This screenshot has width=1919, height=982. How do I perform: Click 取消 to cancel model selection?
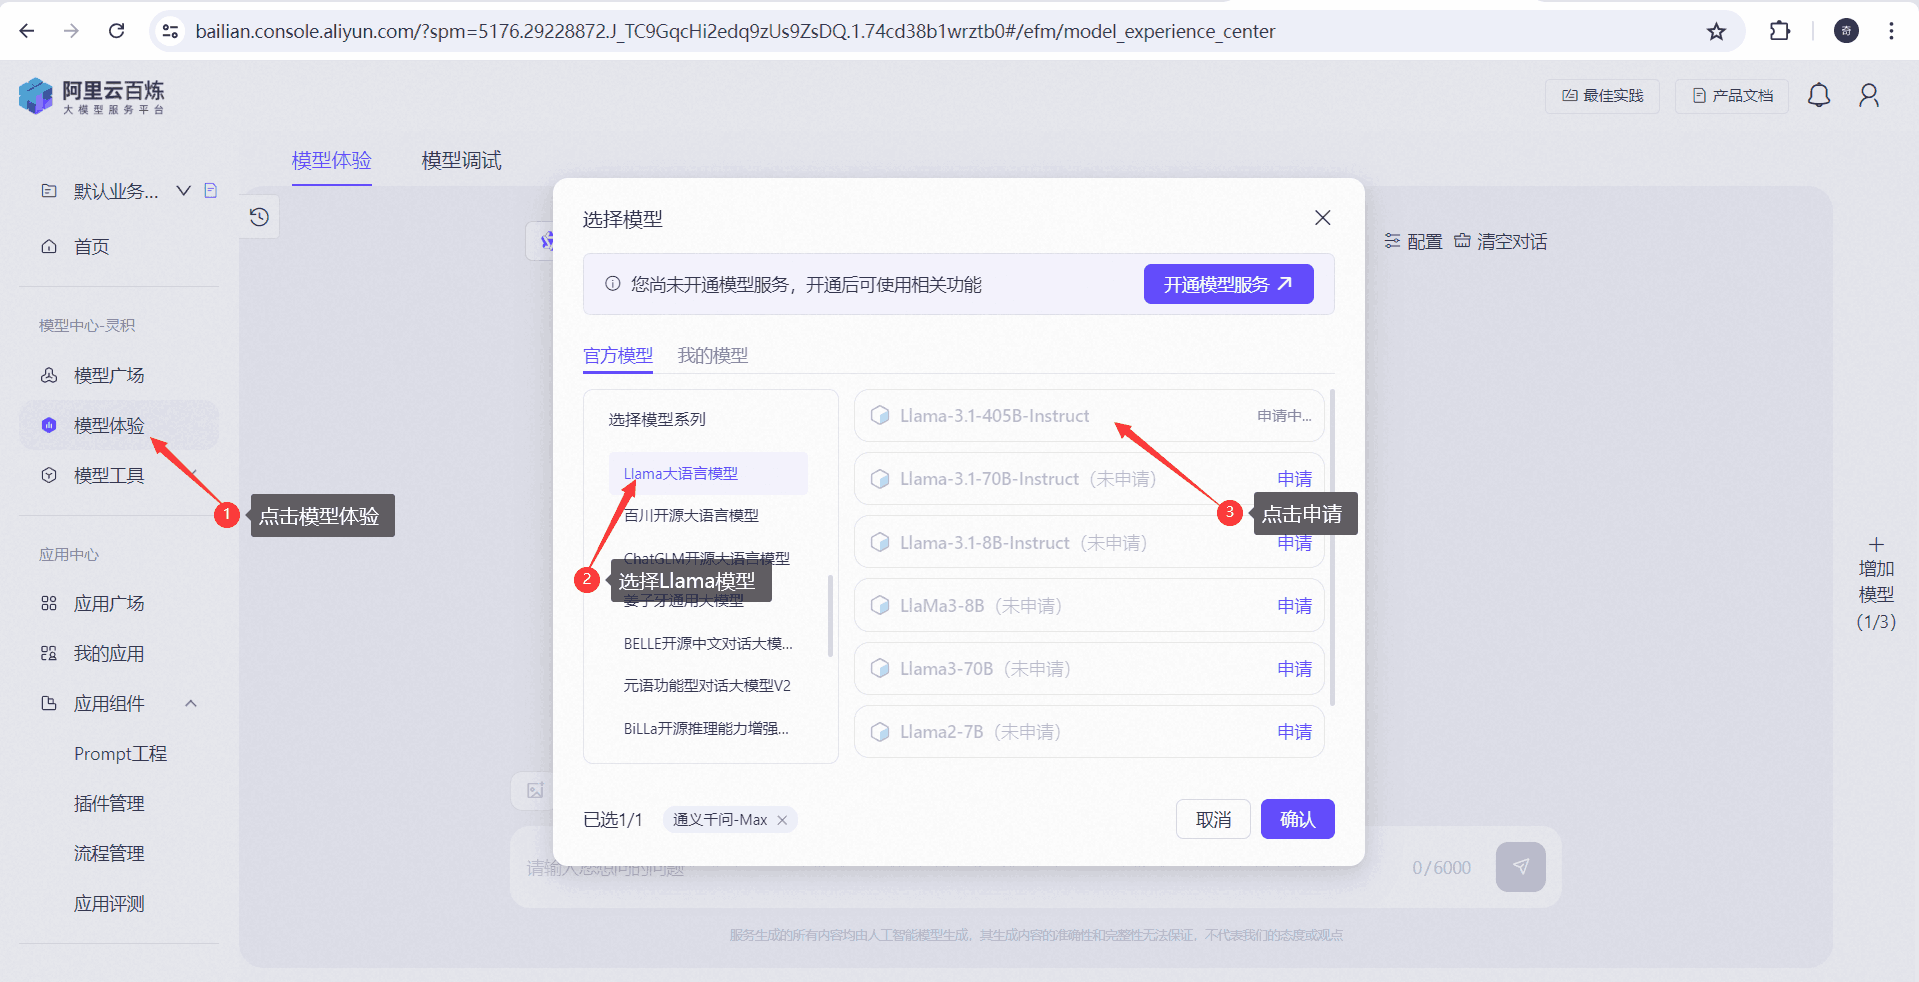click(x=1213, y=819)
